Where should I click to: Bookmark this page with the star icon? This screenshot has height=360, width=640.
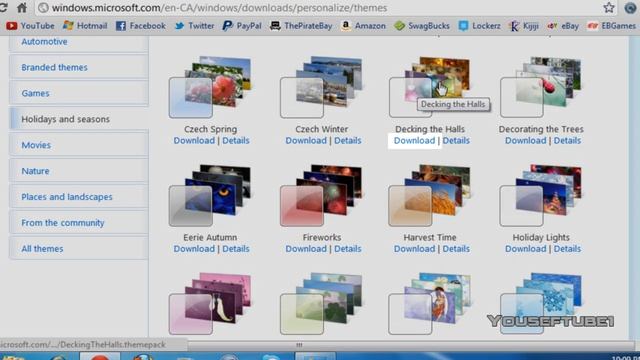pos(609,7)
